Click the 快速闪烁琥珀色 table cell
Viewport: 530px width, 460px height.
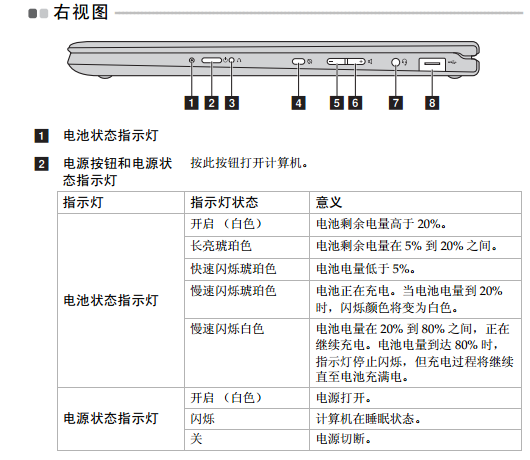[x=247, y=269]
